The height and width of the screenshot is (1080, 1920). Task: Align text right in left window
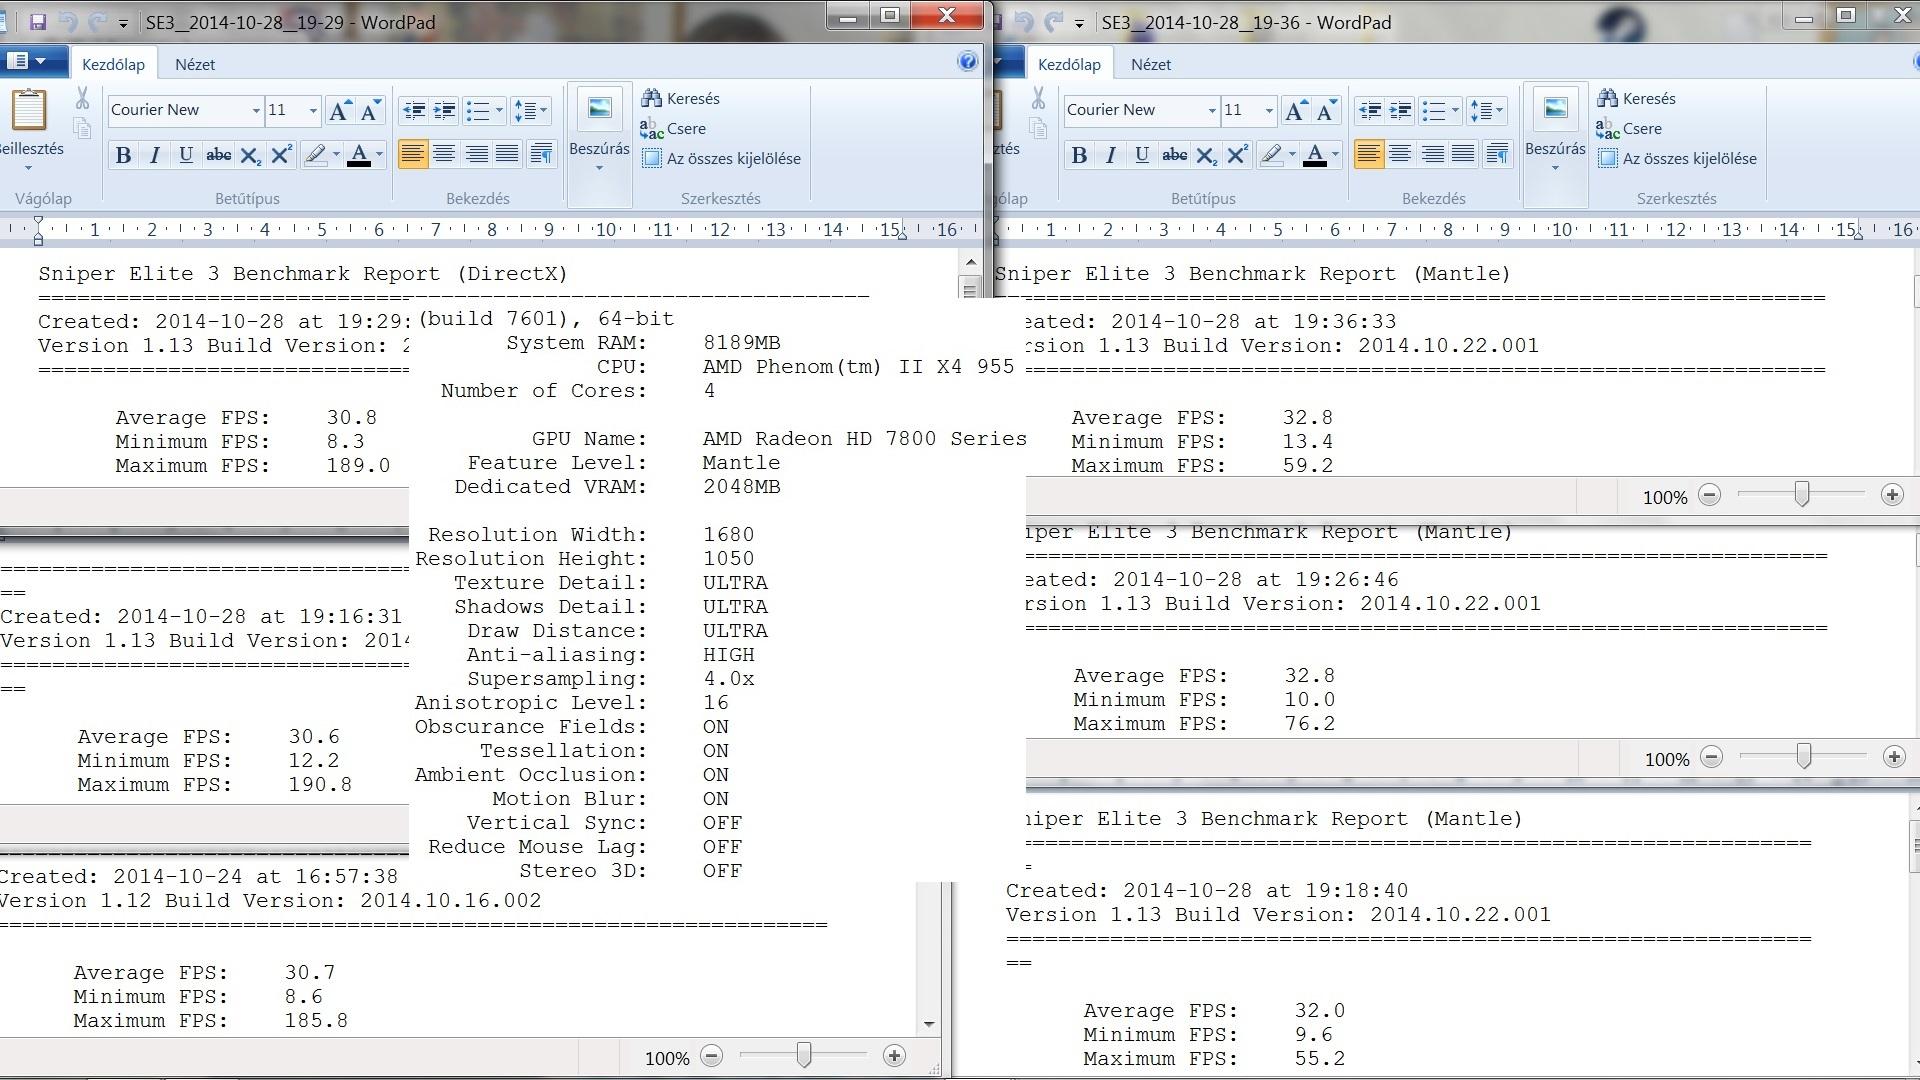[476, 154]
